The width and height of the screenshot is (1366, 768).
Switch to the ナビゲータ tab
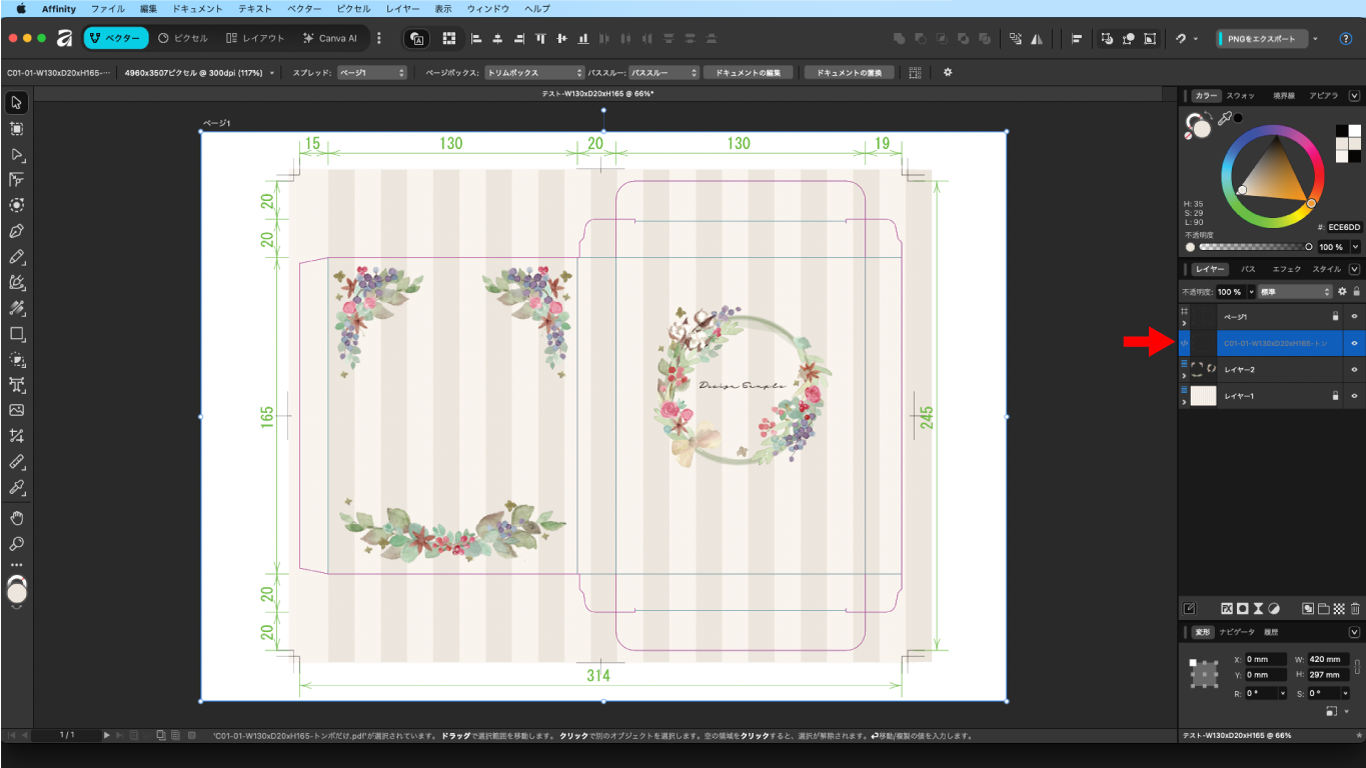1236,632
